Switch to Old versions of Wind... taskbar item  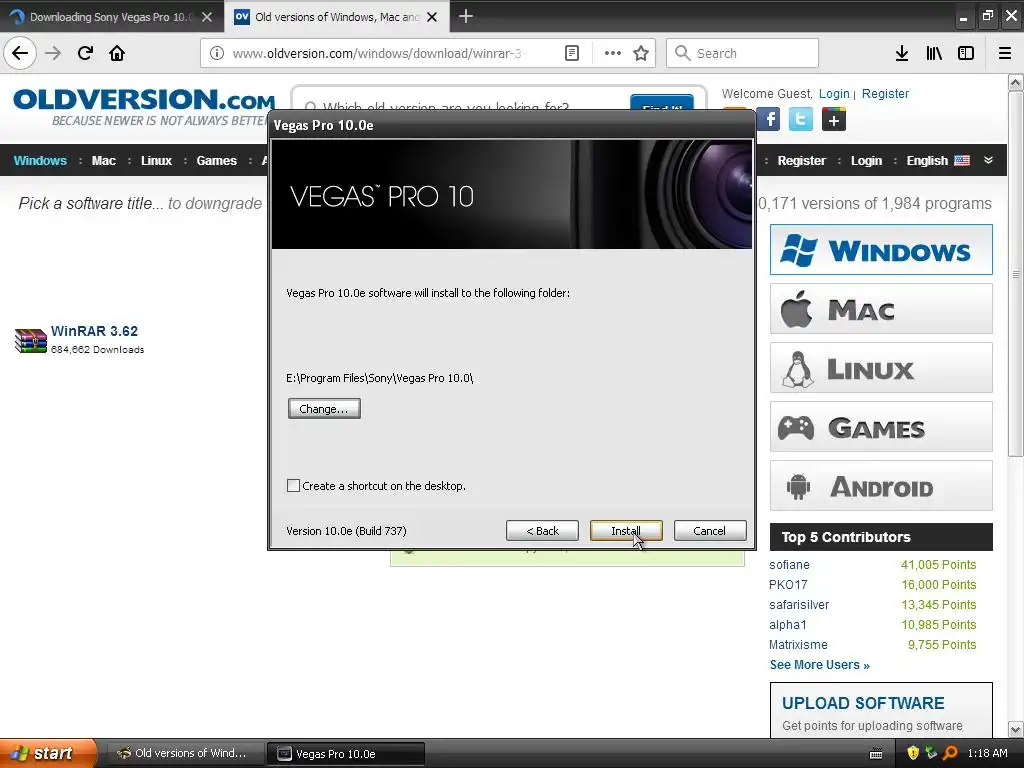coord(185,754)
